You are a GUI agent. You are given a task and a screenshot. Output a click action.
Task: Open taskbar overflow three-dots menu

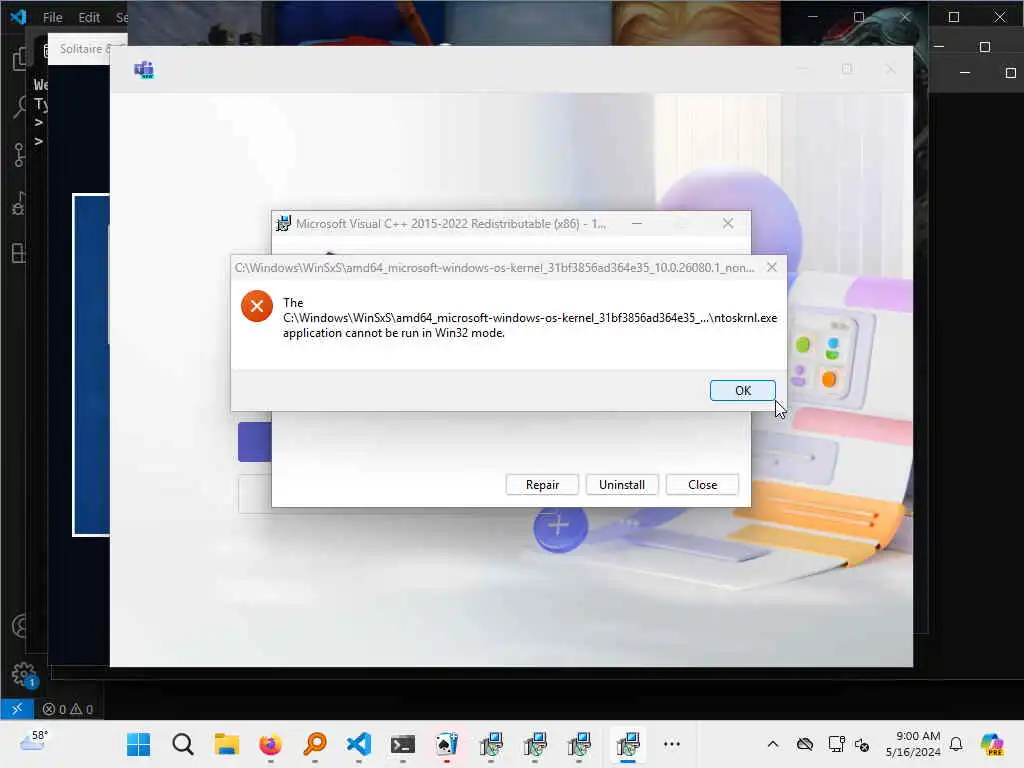[x=671, y=744]
